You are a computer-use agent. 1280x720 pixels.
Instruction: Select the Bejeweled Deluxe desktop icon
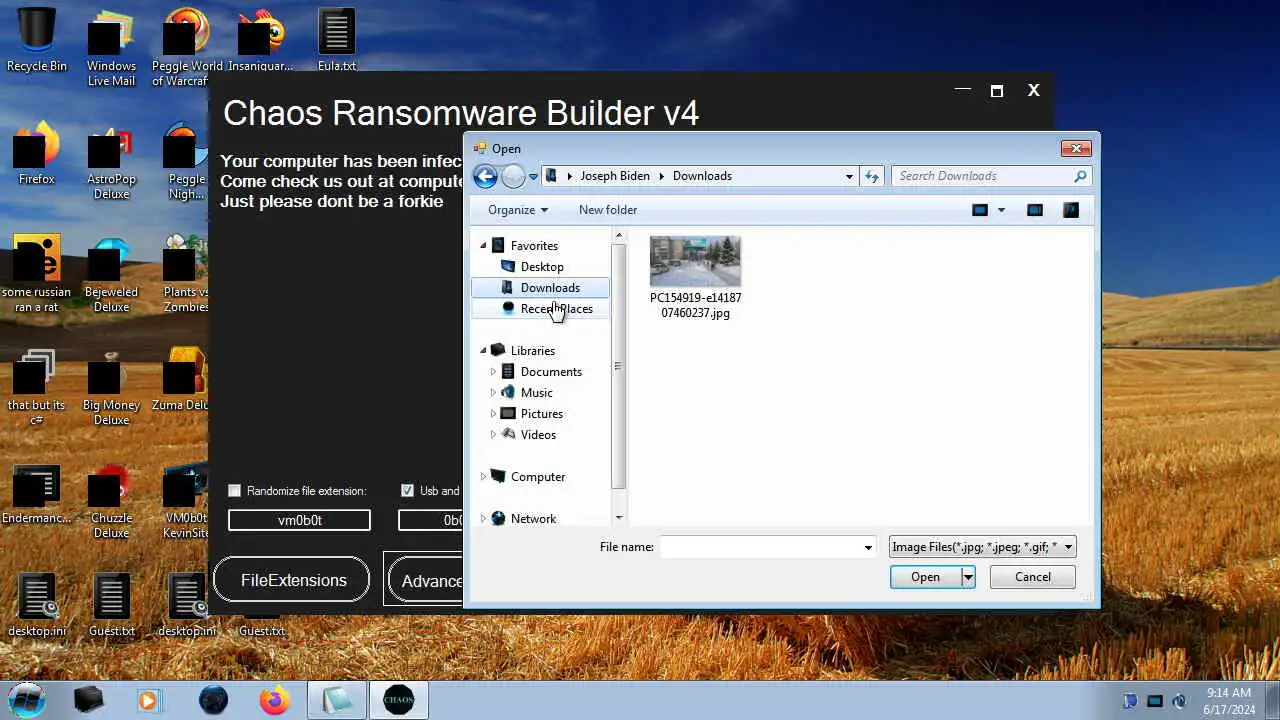tap(111, 275)
